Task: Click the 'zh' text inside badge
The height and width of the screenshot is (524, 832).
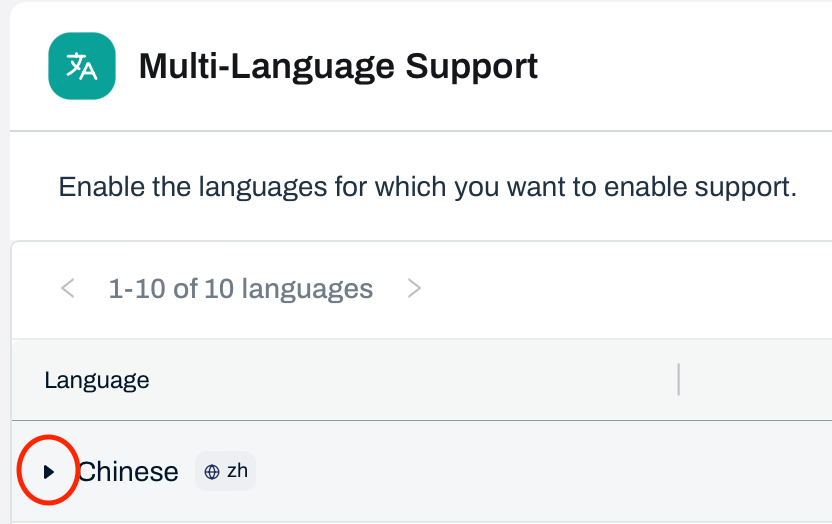Action: coord(237,471)
